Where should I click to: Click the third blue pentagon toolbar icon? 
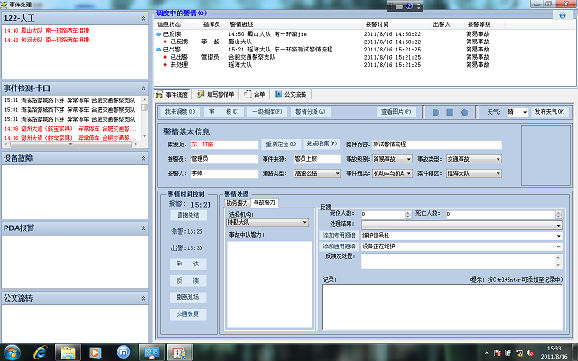464,112
